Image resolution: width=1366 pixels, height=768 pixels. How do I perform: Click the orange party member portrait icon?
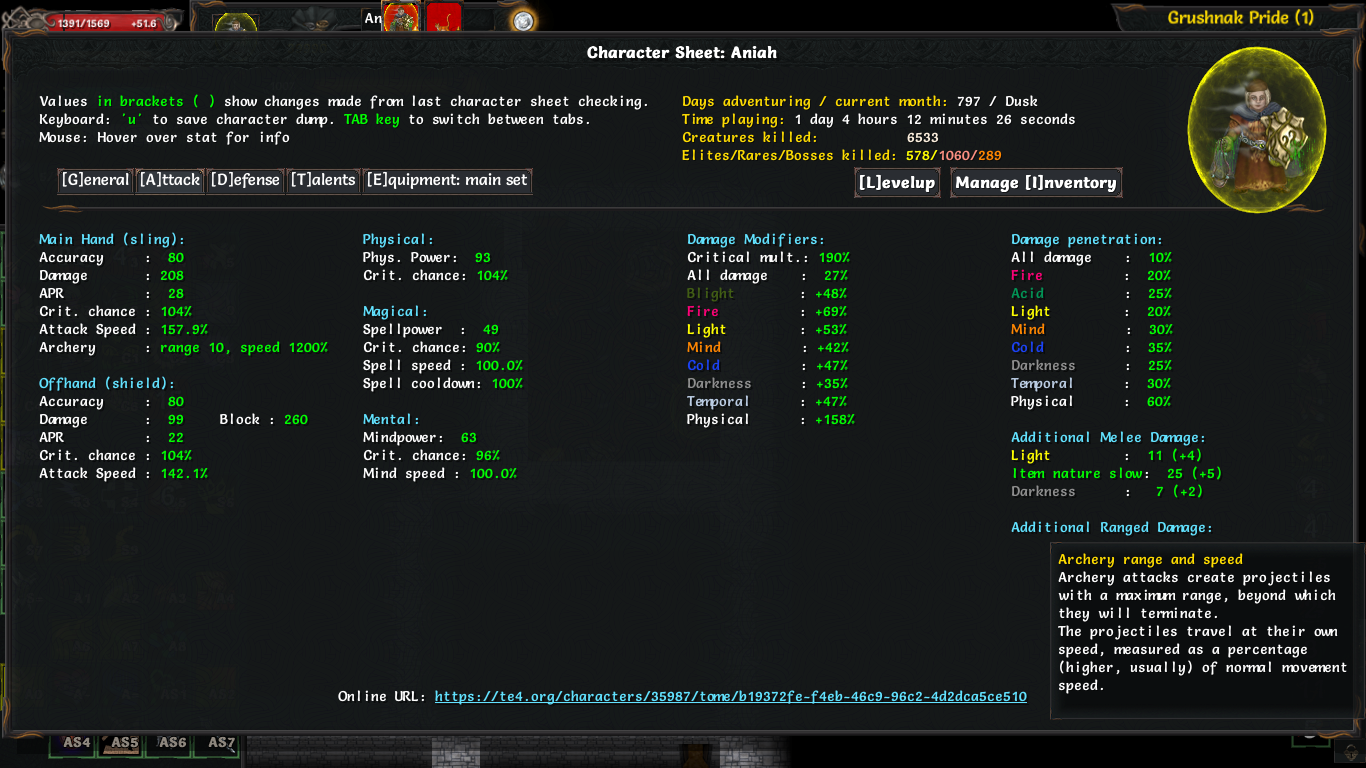[401, 18]
